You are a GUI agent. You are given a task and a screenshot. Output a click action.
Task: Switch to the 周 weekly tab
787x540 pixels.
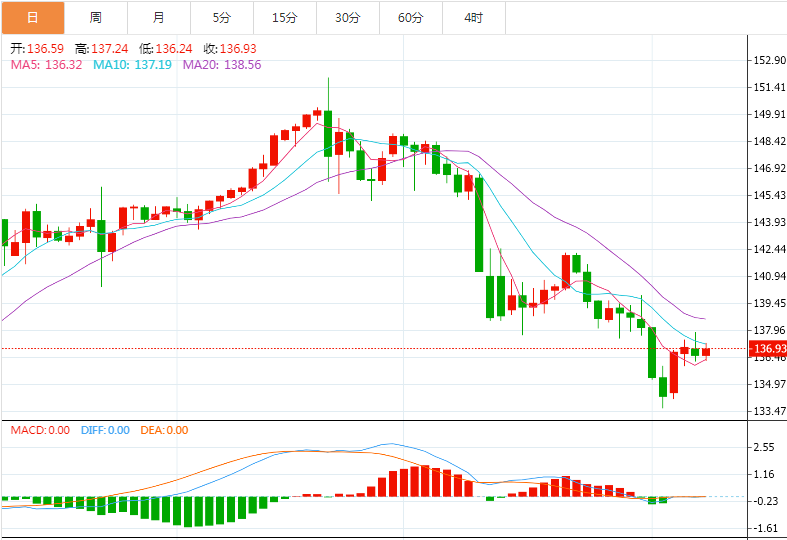[96, 18]
